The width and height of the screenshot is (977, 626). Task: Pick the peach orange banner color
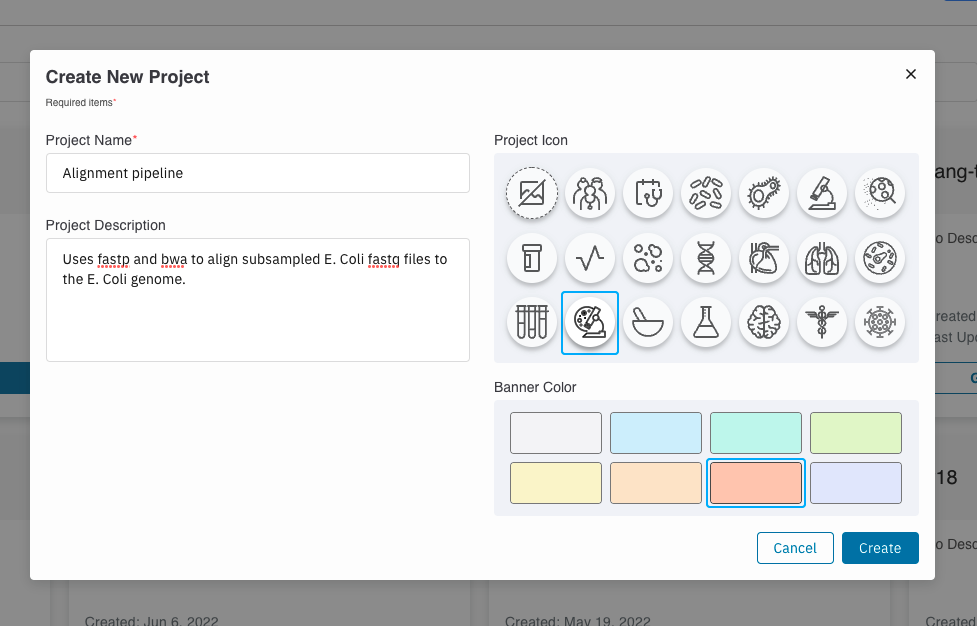tap(655, 483)
